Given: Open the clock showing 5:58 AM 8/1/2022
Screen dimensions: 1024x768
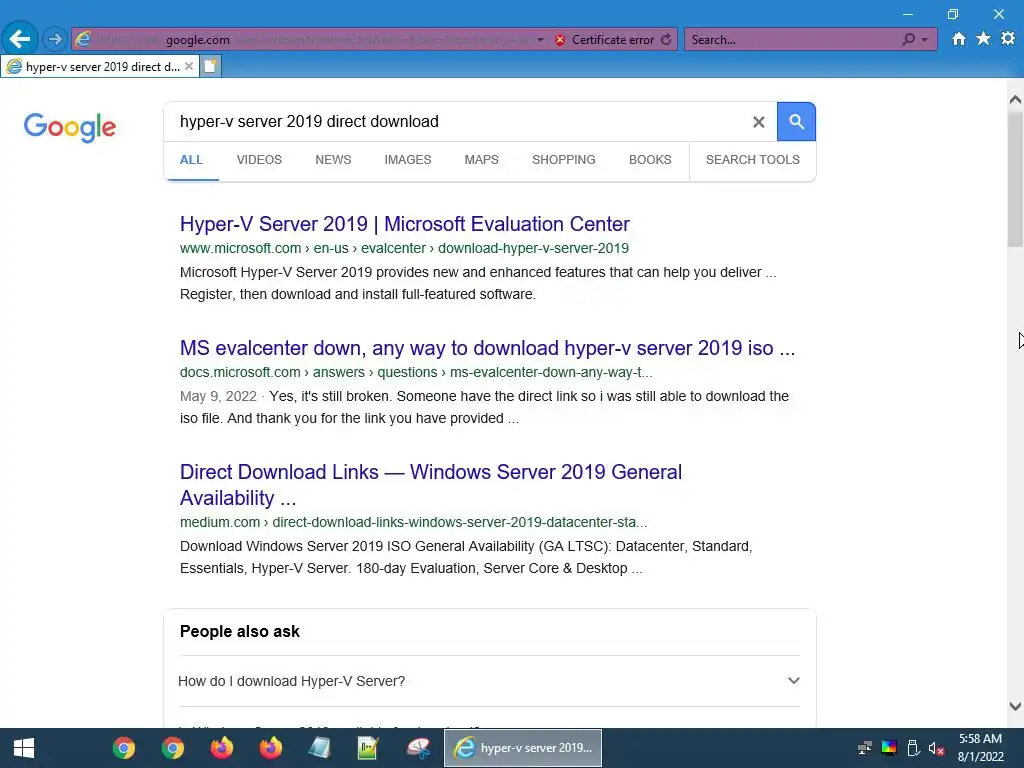Looking at the screenshot, I should (980, 748).
